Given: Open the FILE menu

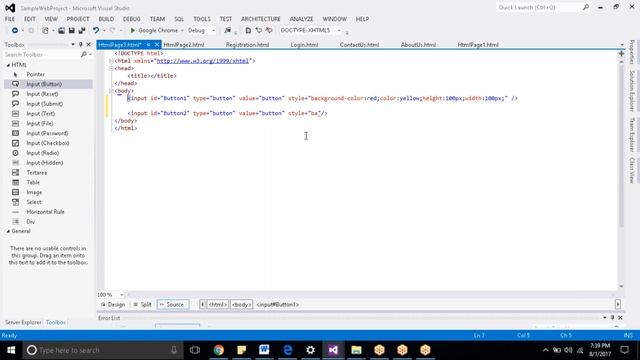Looking at the screenshot, I should click(x=10, y=19).
